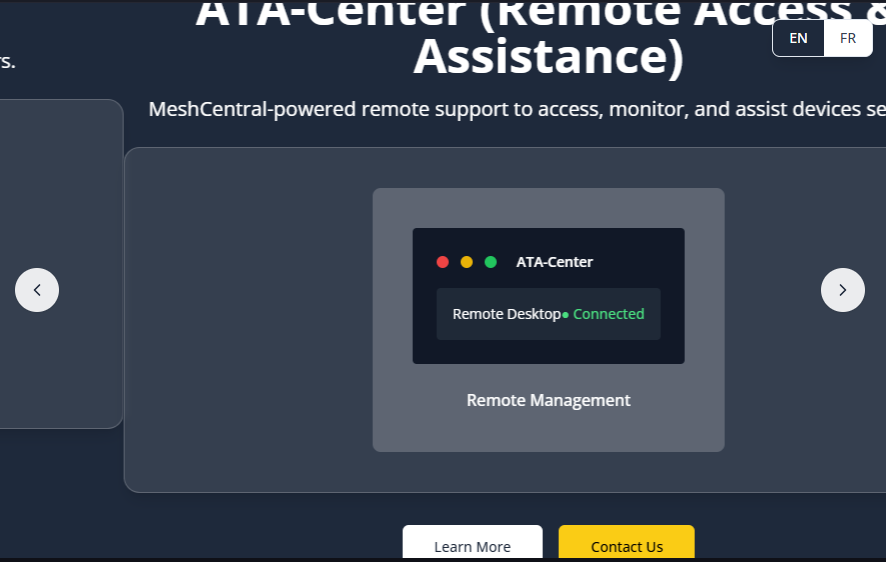Screen dimensions: 886x562
Task: Open the Learn More button
Action: coord(472,546)
